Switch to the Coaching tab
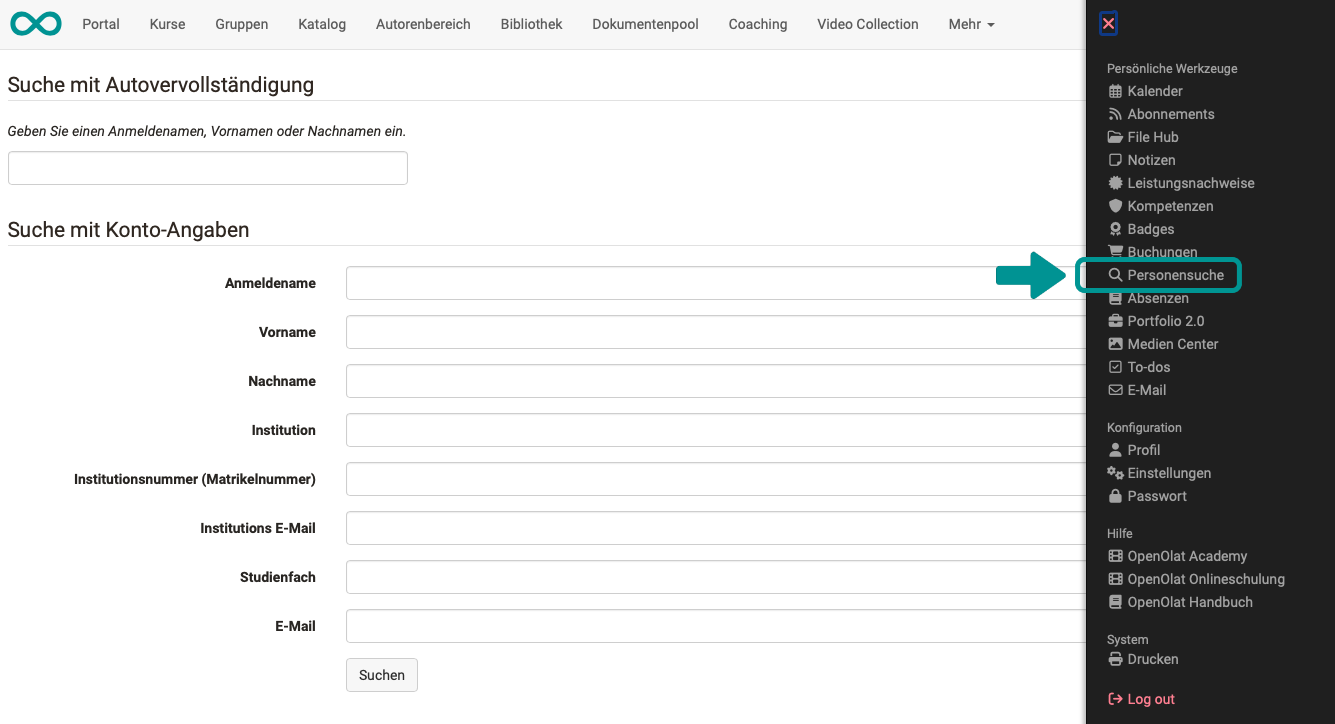 [757, 24]
